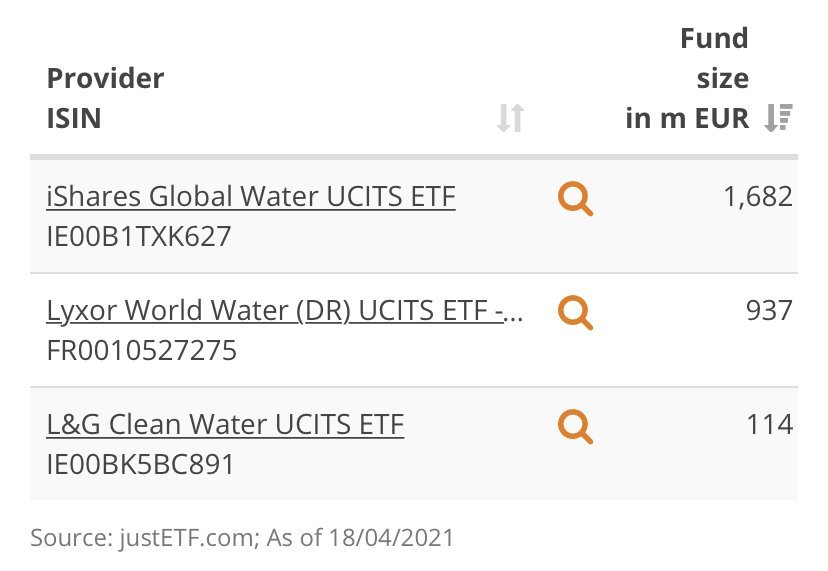
Task: Click the Fund size descending sort icon
Action: point(777,119)
